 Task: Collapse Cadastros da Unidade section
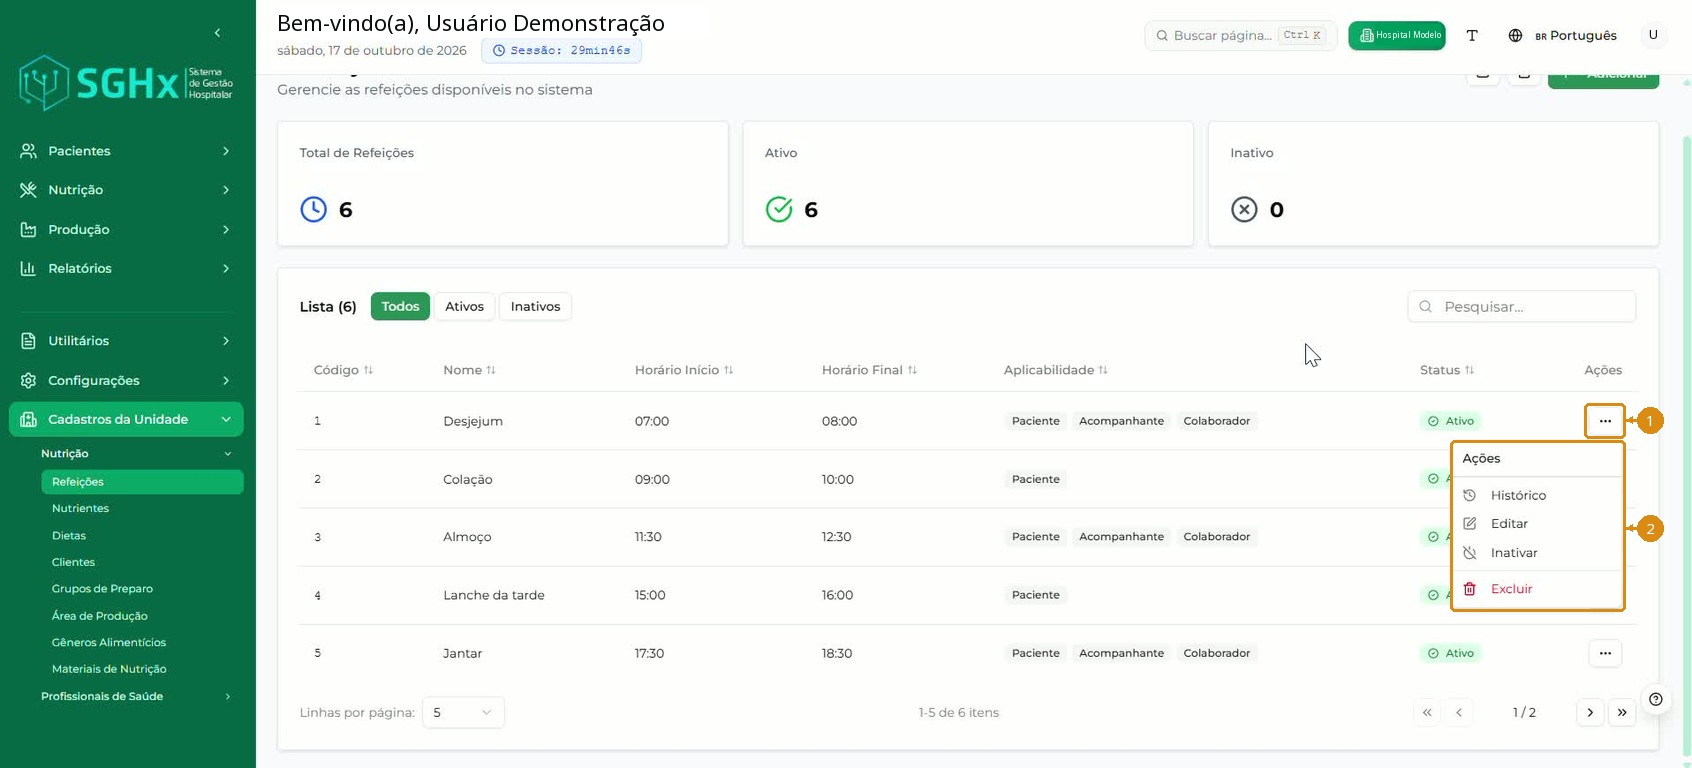coord(126,420)
